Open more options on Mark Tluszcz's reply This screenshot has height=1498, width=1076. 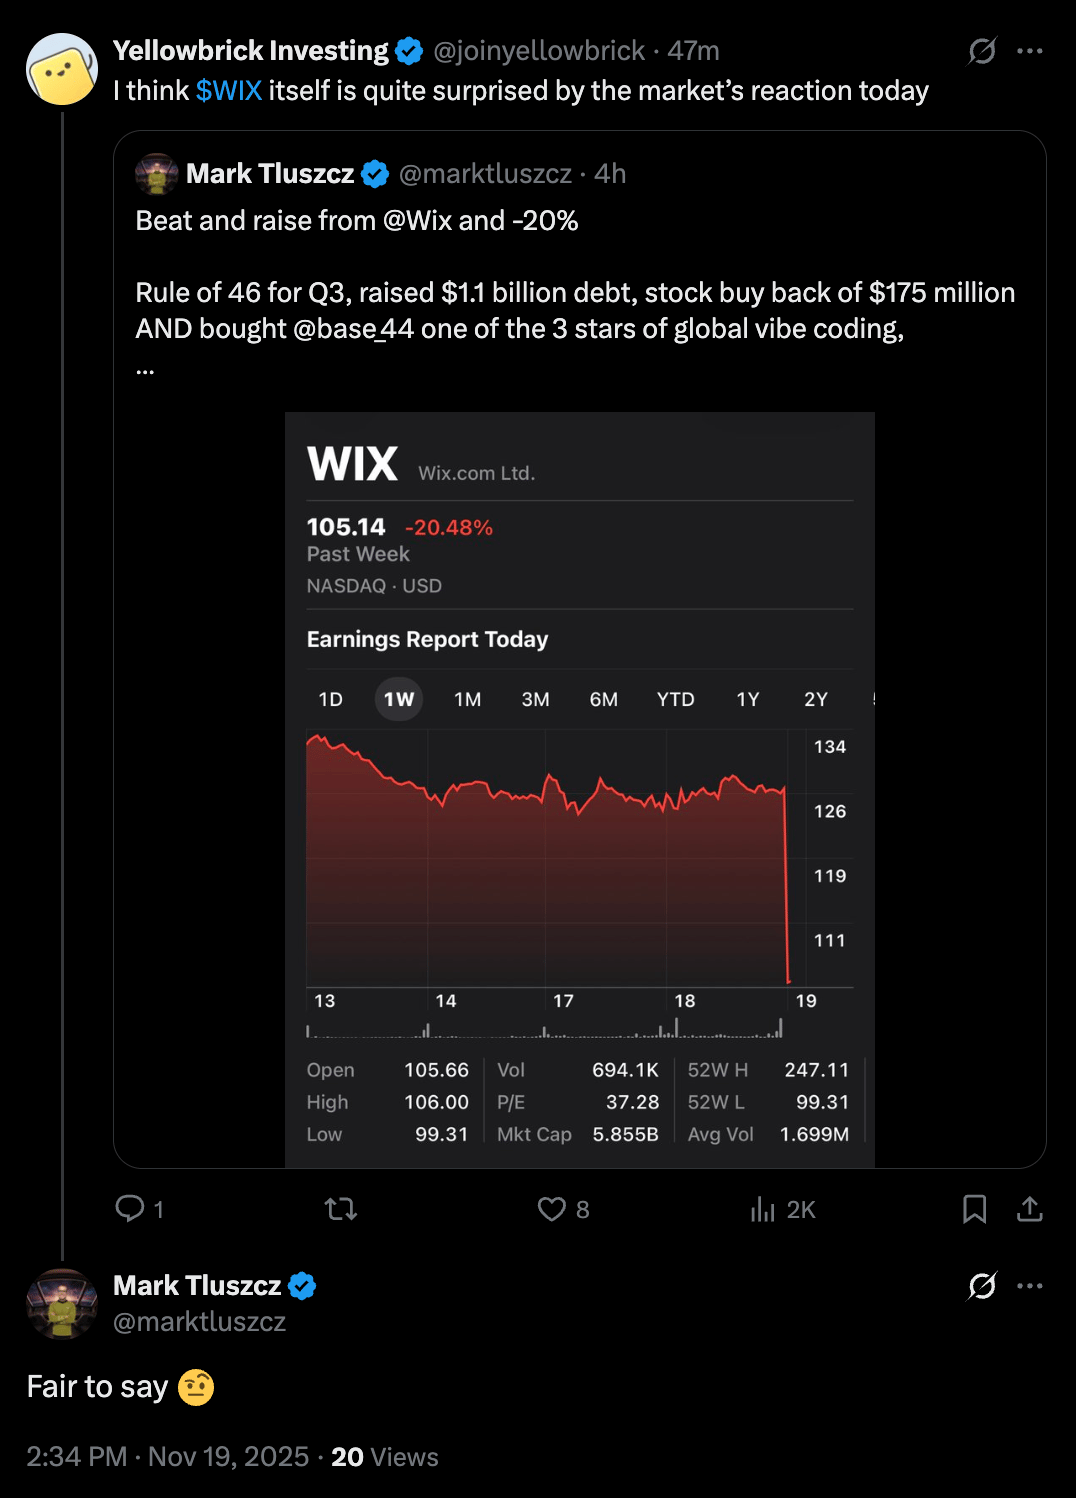(1029, 1286)
